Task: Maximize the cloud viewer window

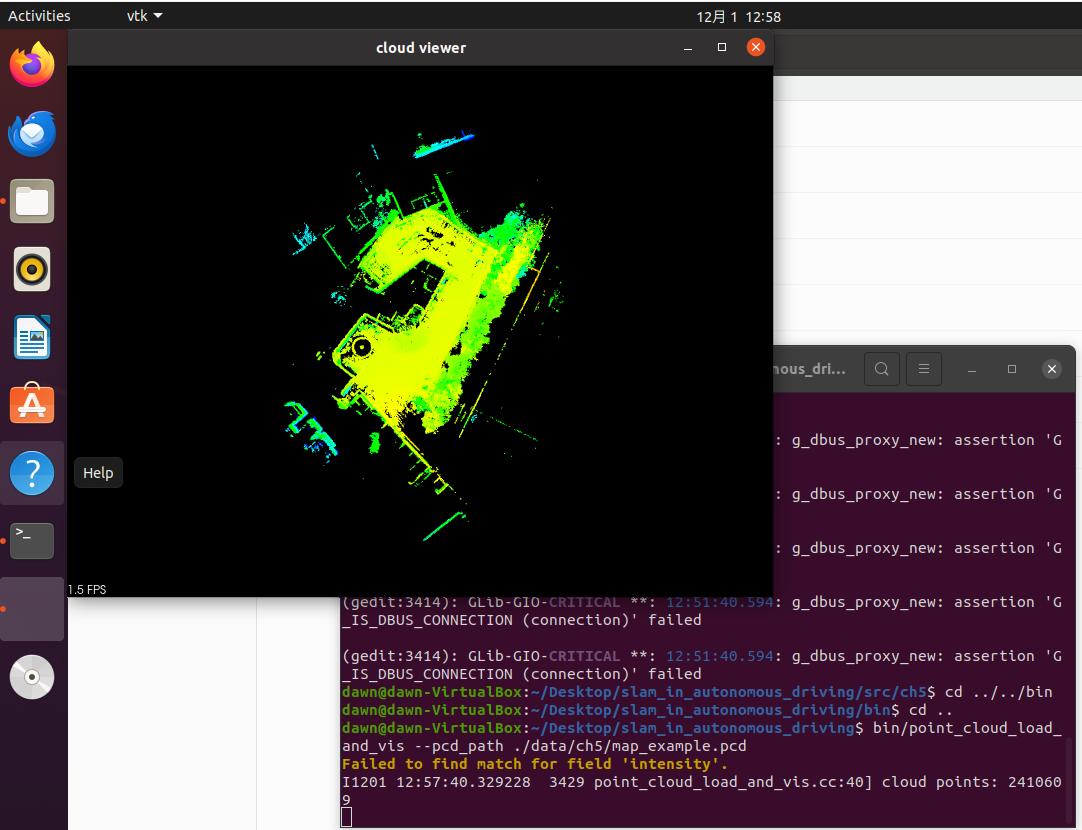Action: [x=722, y=47]
